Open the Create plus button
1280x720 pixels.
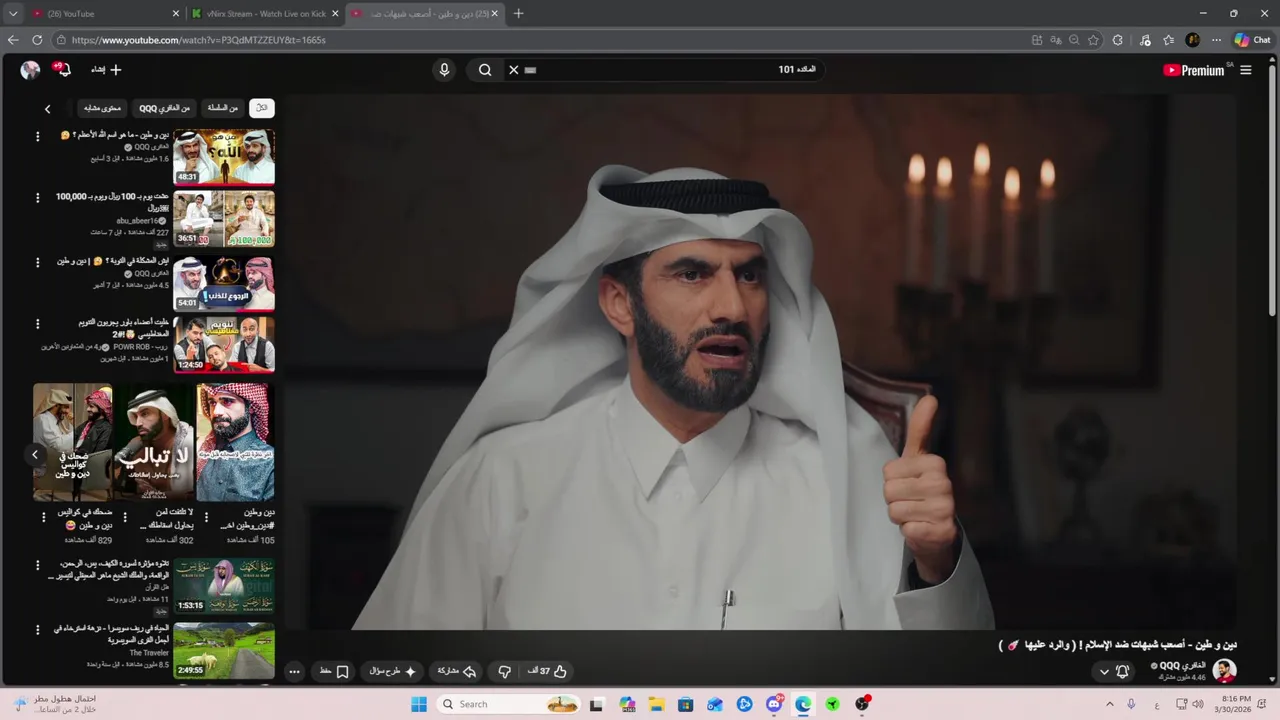click(x=106, y=70)
